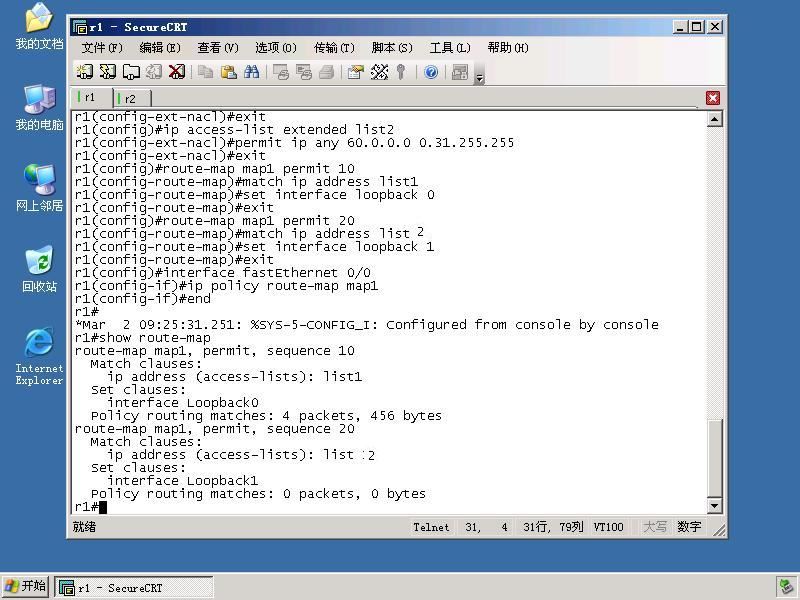Open the 脚本(S) menu
The height and width of the screenshot is (600, 800).
392,48
